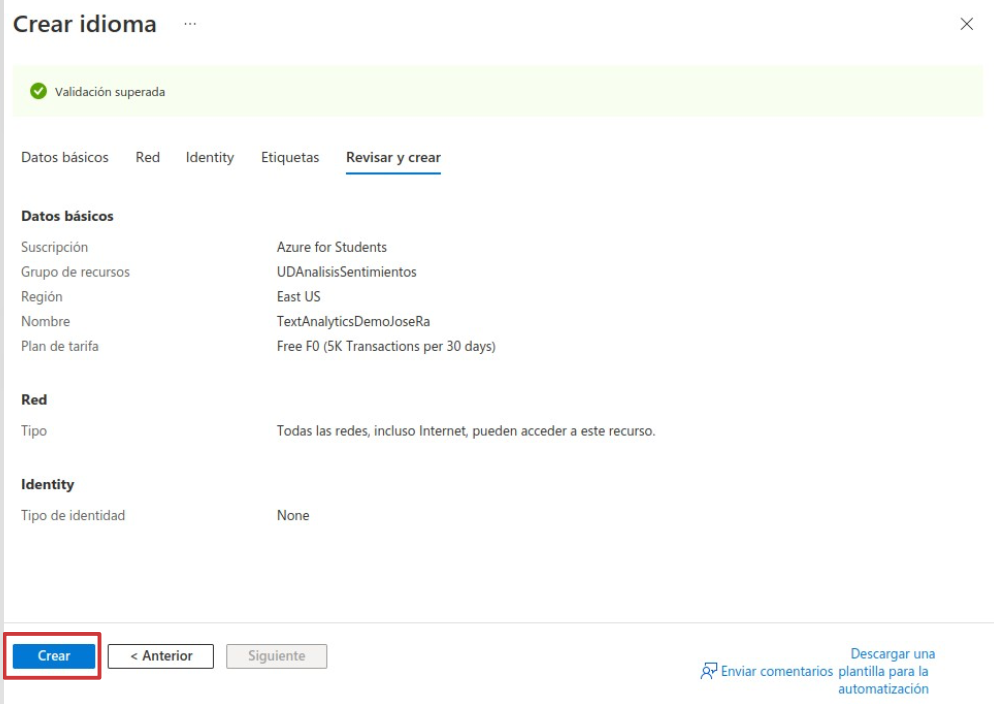Click the Crear button to deploy
994x704 pixels.
51,655
